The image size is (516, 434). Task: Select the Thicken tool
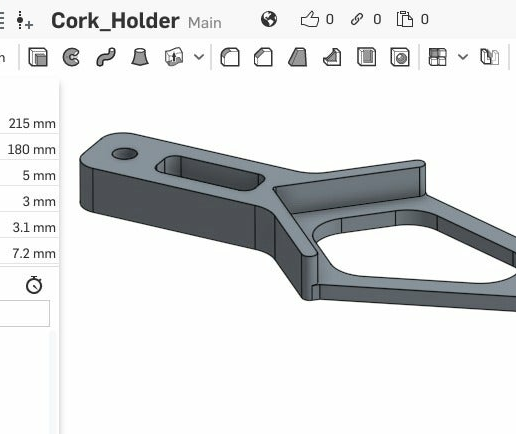coord(174,57)
